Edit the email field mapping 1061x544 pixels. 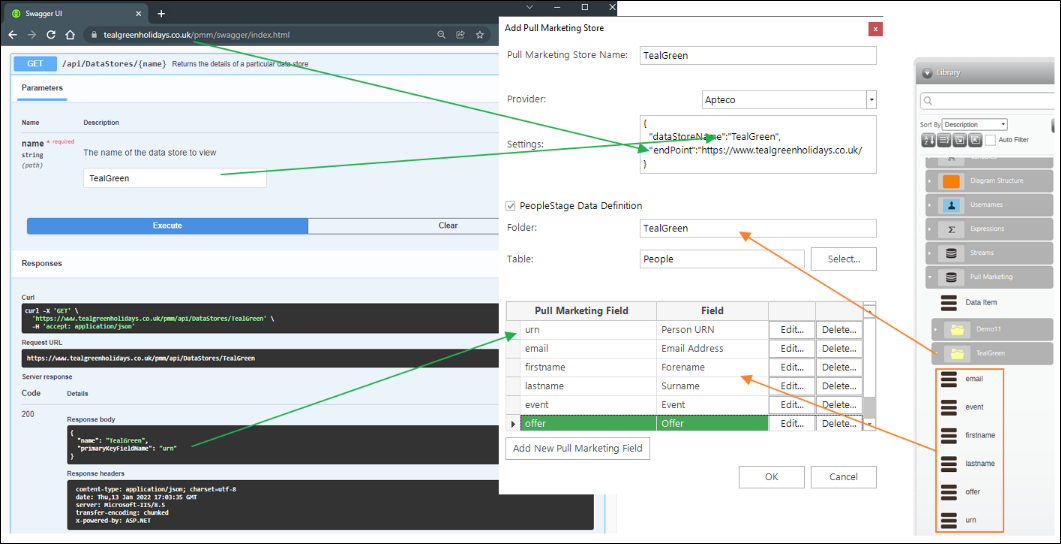pos(792,348)
